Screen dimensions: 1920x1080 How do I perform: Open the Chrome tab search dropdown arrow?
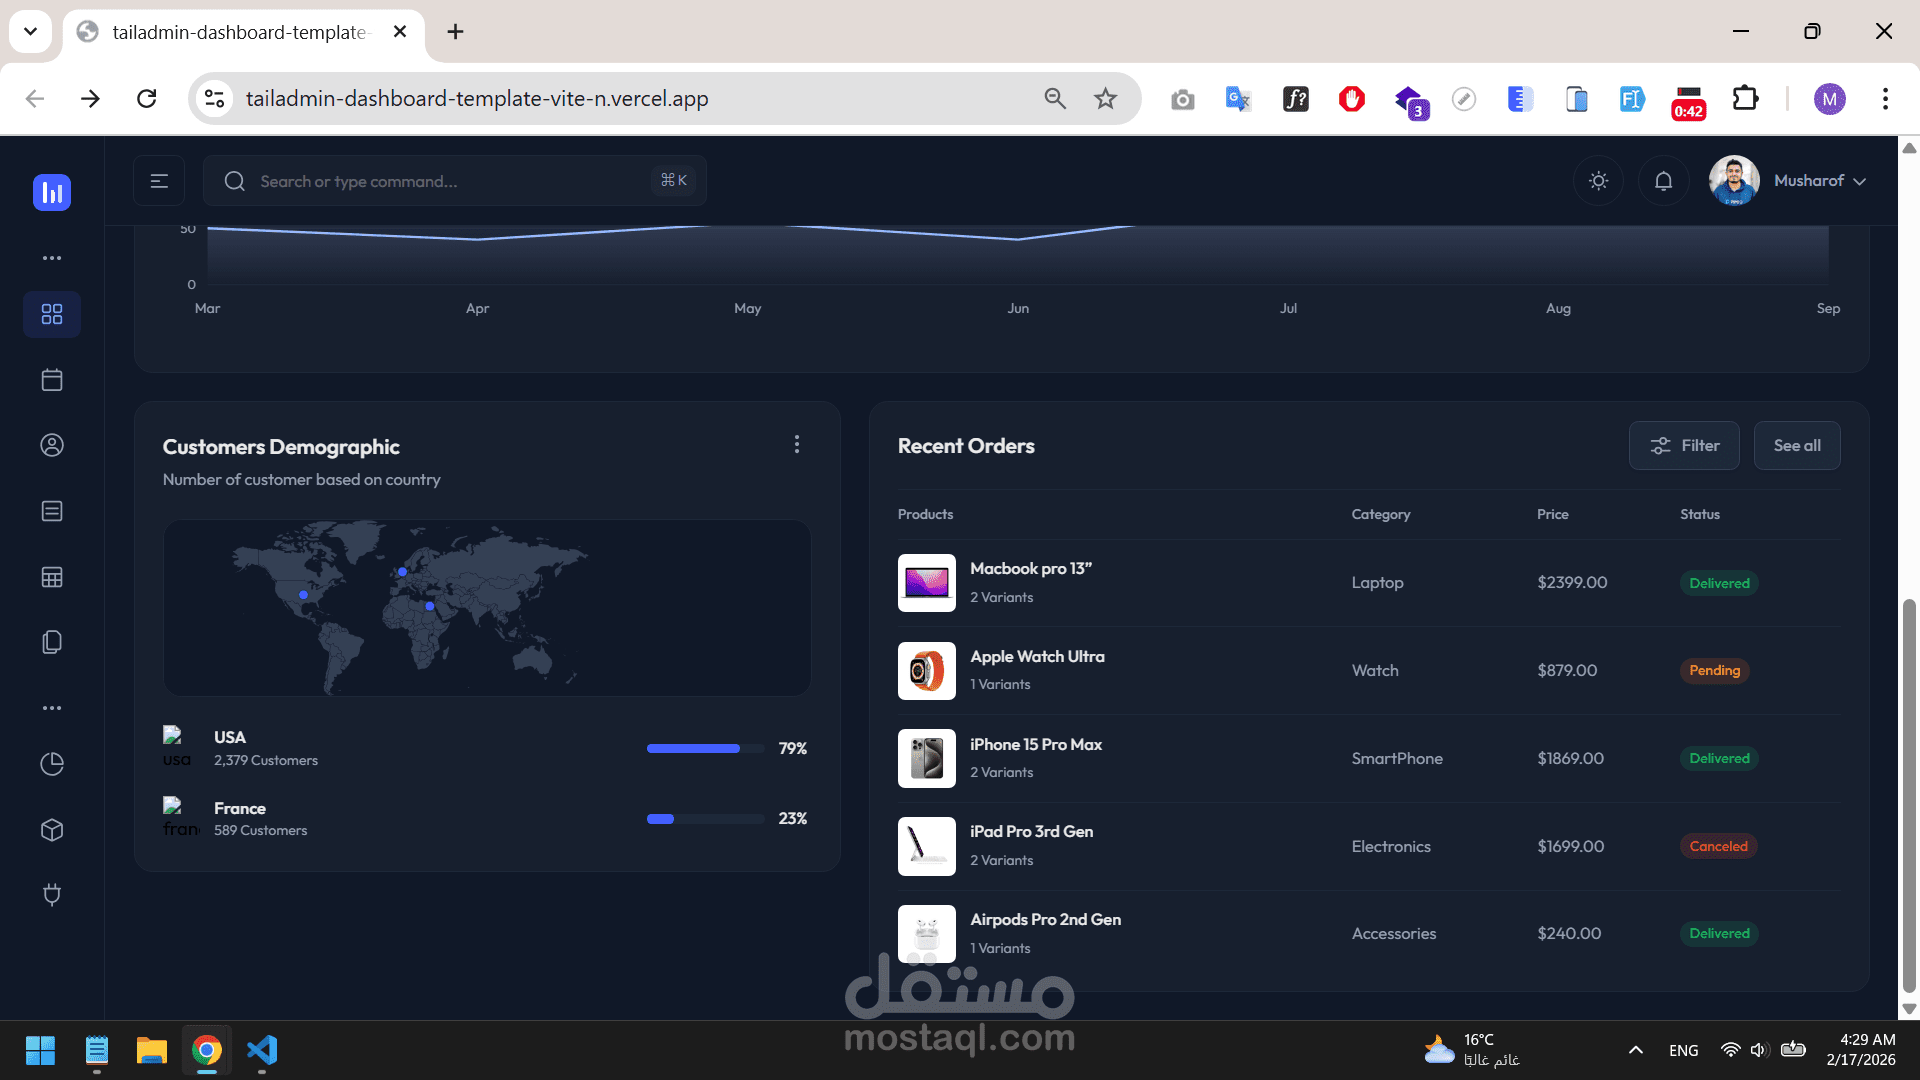coord(30,31)
